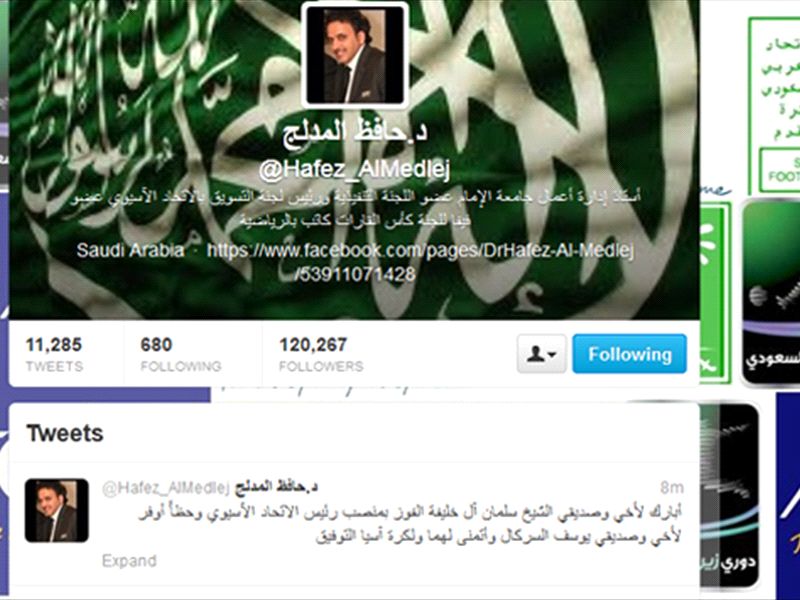Screen dimensions: 800x600
Task: Click the green Saudi league logo at right
Action: click(x=771, y=293)
